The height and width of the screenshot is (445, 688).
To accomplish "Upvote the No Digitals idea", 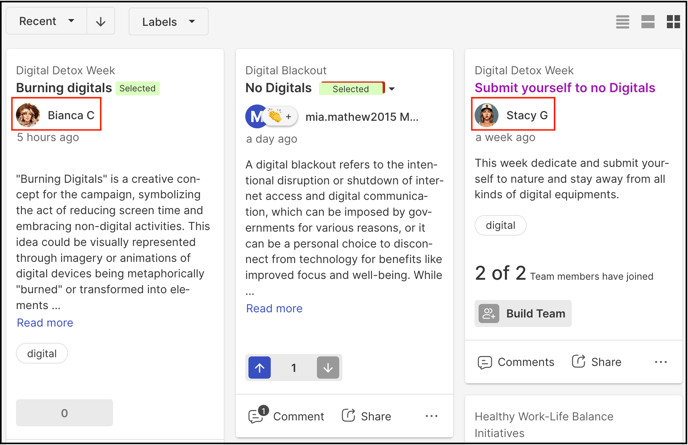I will pos(259,367).
